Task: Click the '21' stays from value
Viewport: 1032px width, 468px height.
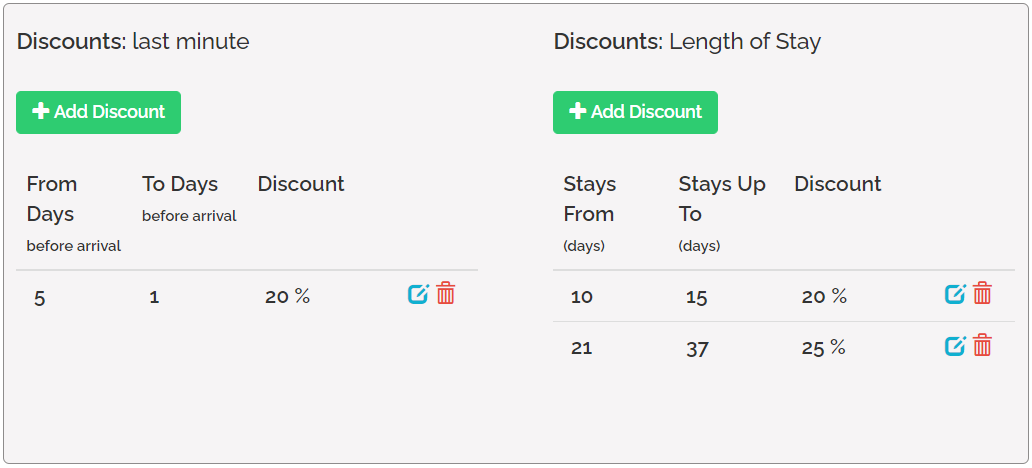Action: point(581,348)
